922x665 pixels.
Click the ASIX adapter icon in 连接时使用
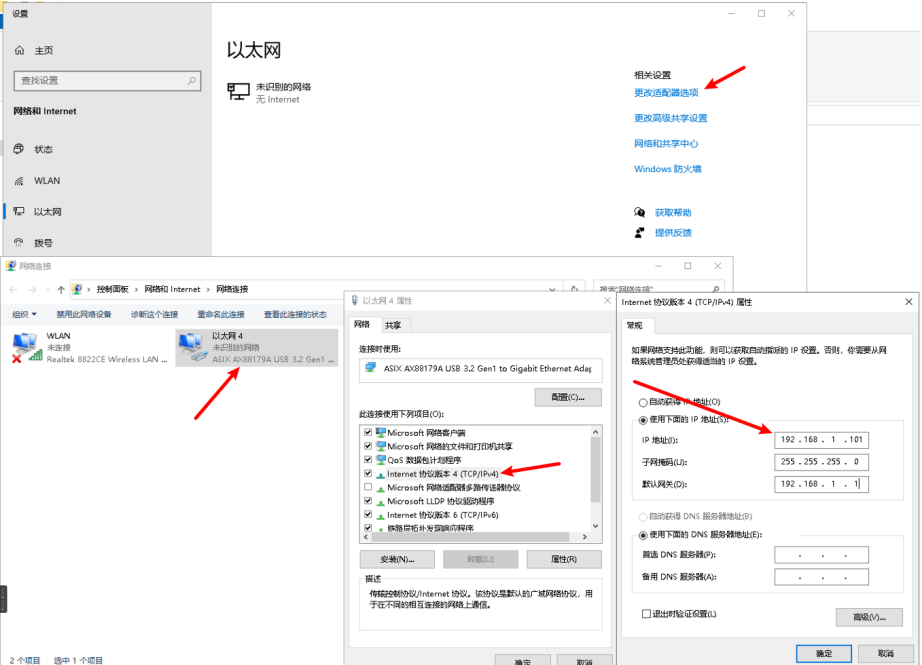[x=370, y=368]
